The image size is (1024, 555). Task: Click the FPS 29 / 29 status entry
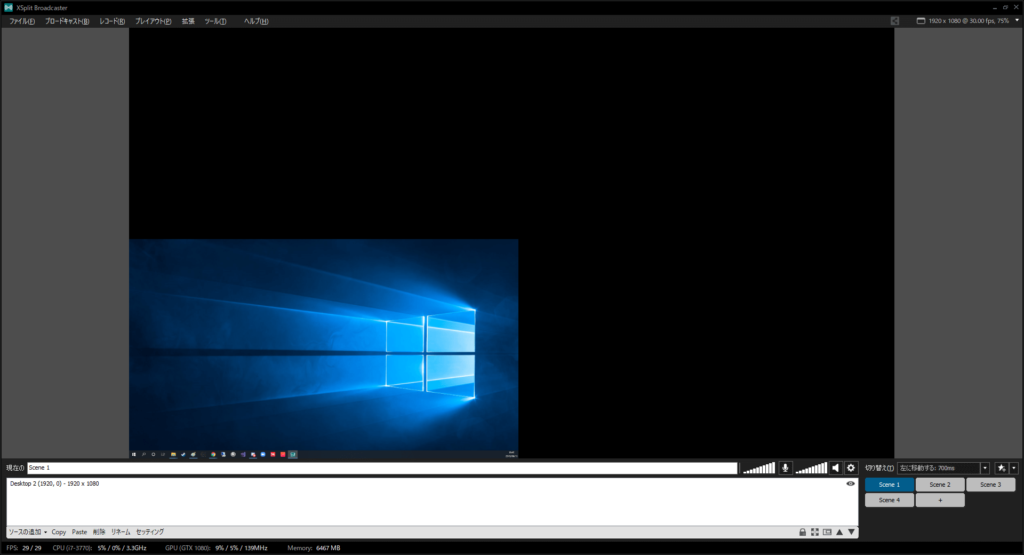(24, 548)
